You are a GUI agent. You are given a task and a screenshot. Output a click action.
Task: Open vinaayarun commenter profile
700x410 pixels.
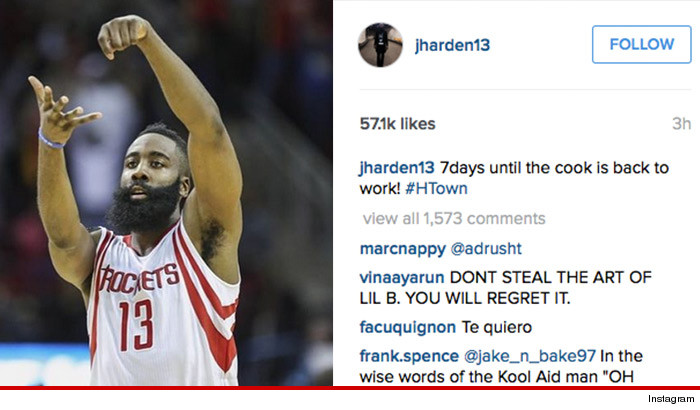point(402,277)
